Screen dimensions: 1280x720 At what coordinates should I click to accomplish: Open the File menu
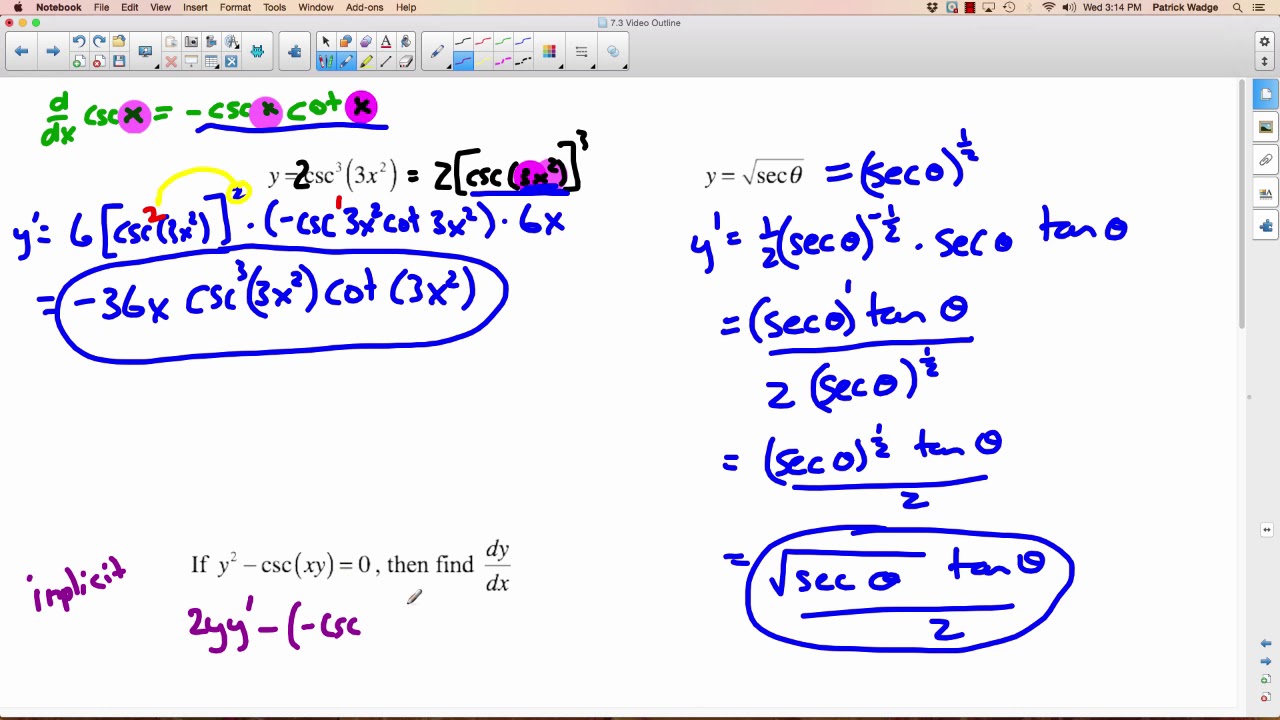[x=101, y=7]
